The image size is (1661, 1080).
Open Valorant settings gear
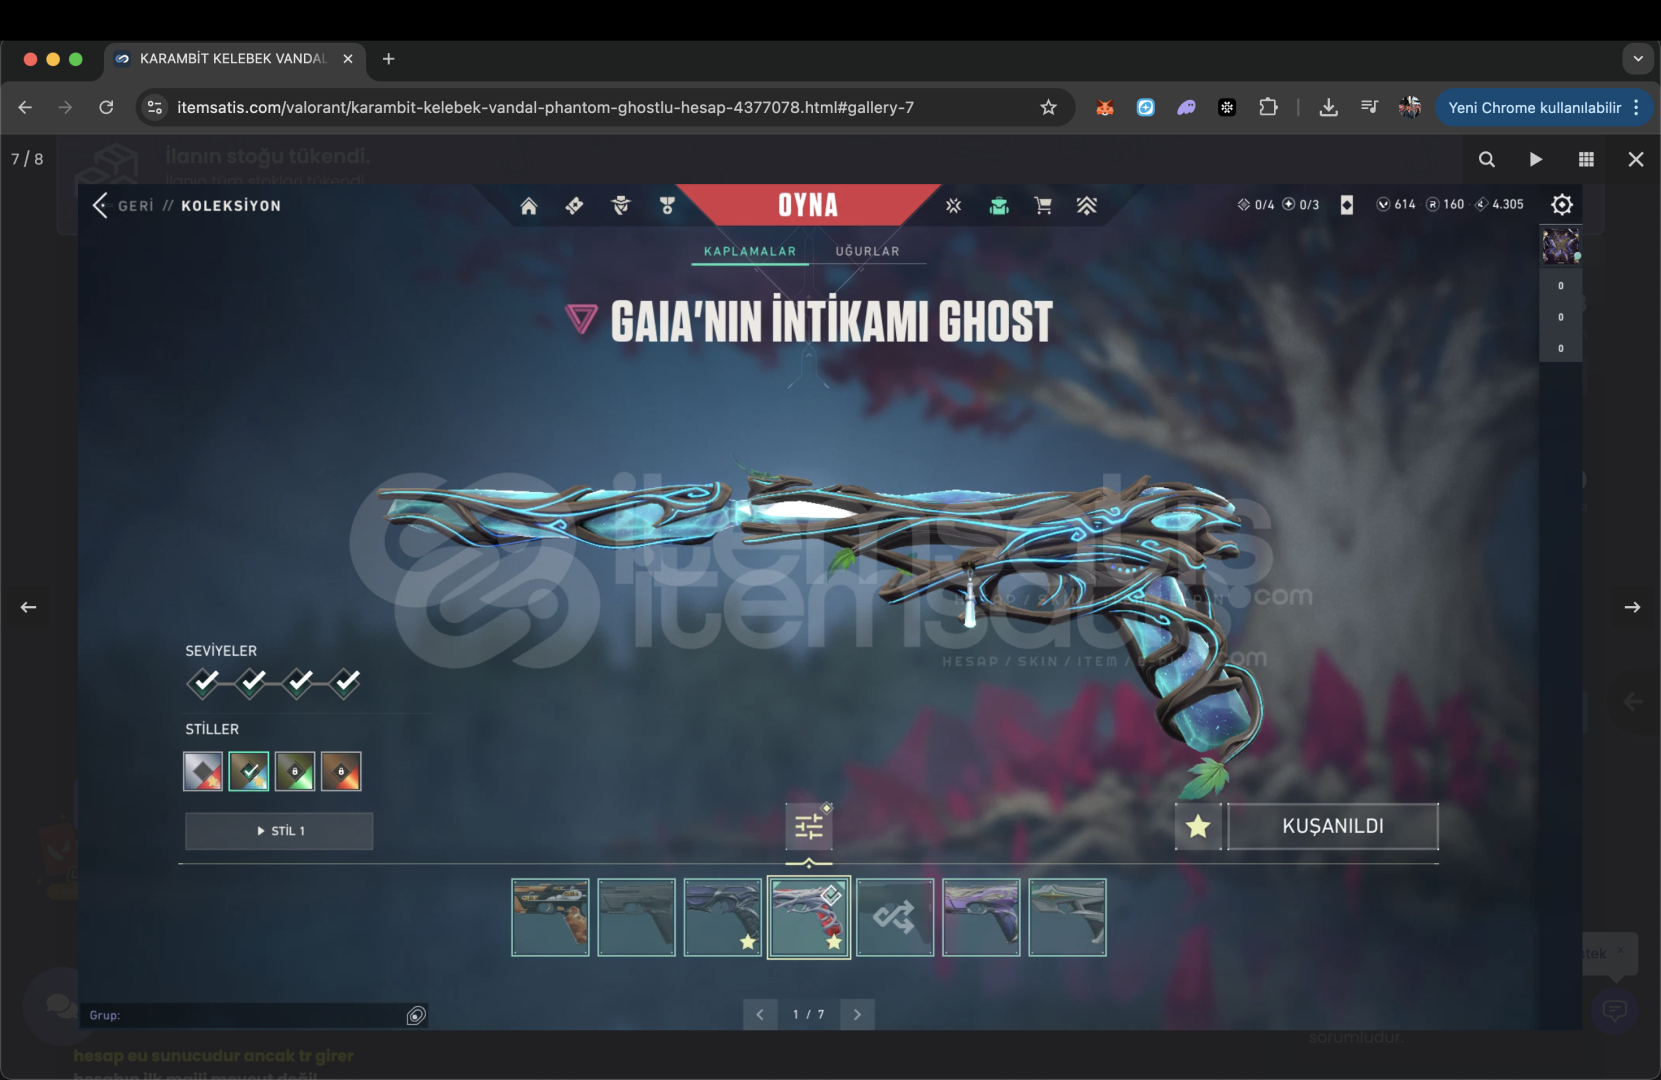click(1562, 205)
